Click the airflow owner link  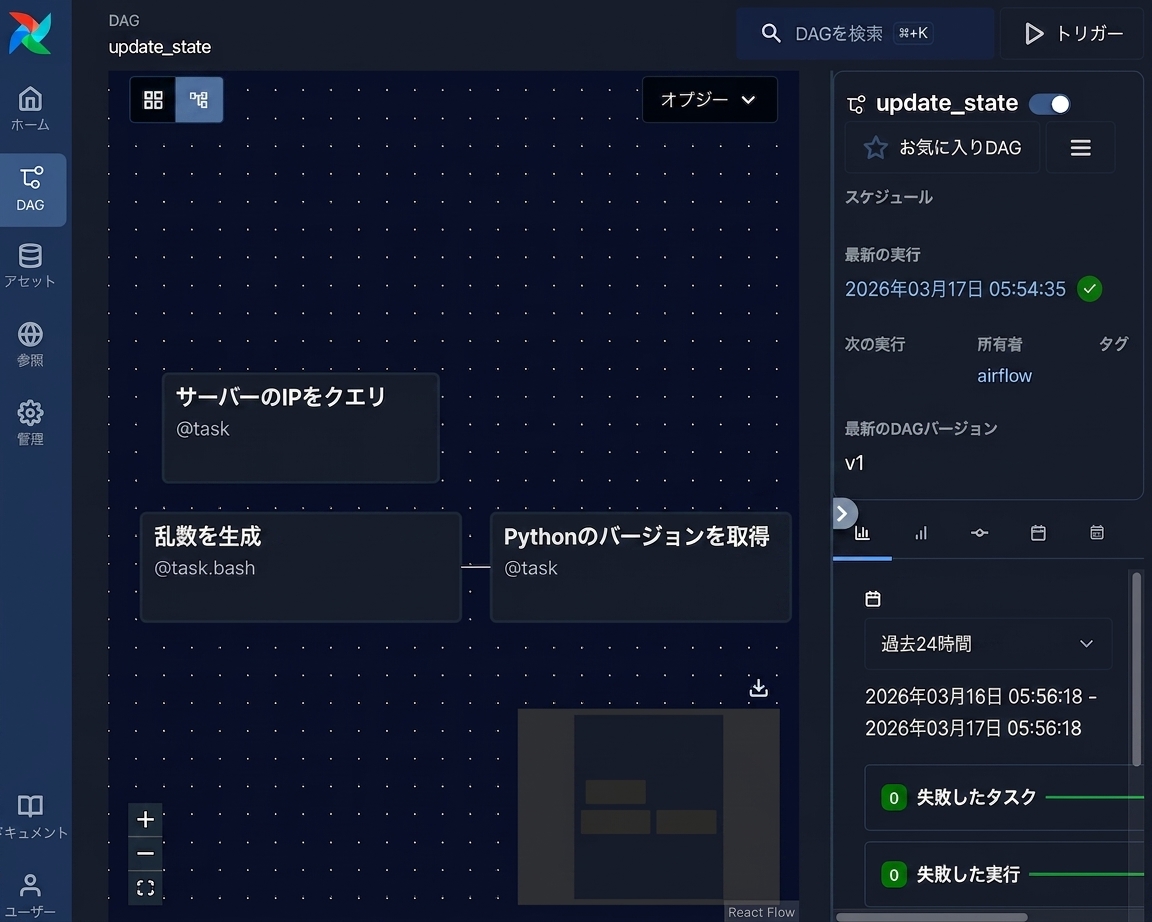[x=1004, y=375]
